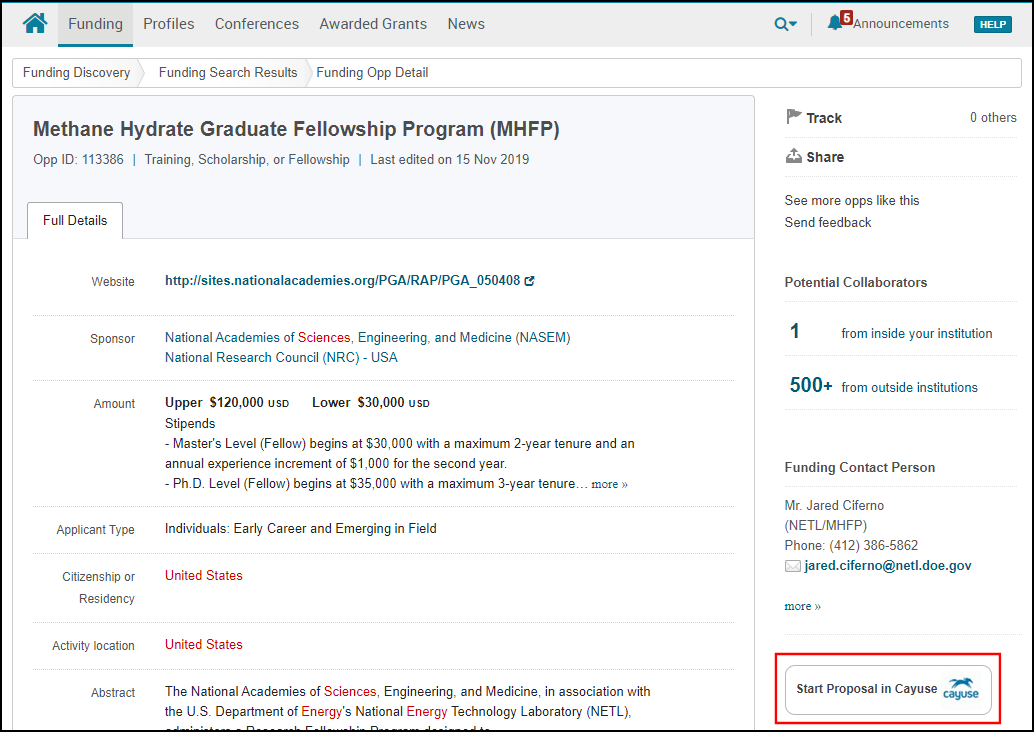1034x732 pixels.
Task: Click the email envelope icon
Action: tap(793, 566)
